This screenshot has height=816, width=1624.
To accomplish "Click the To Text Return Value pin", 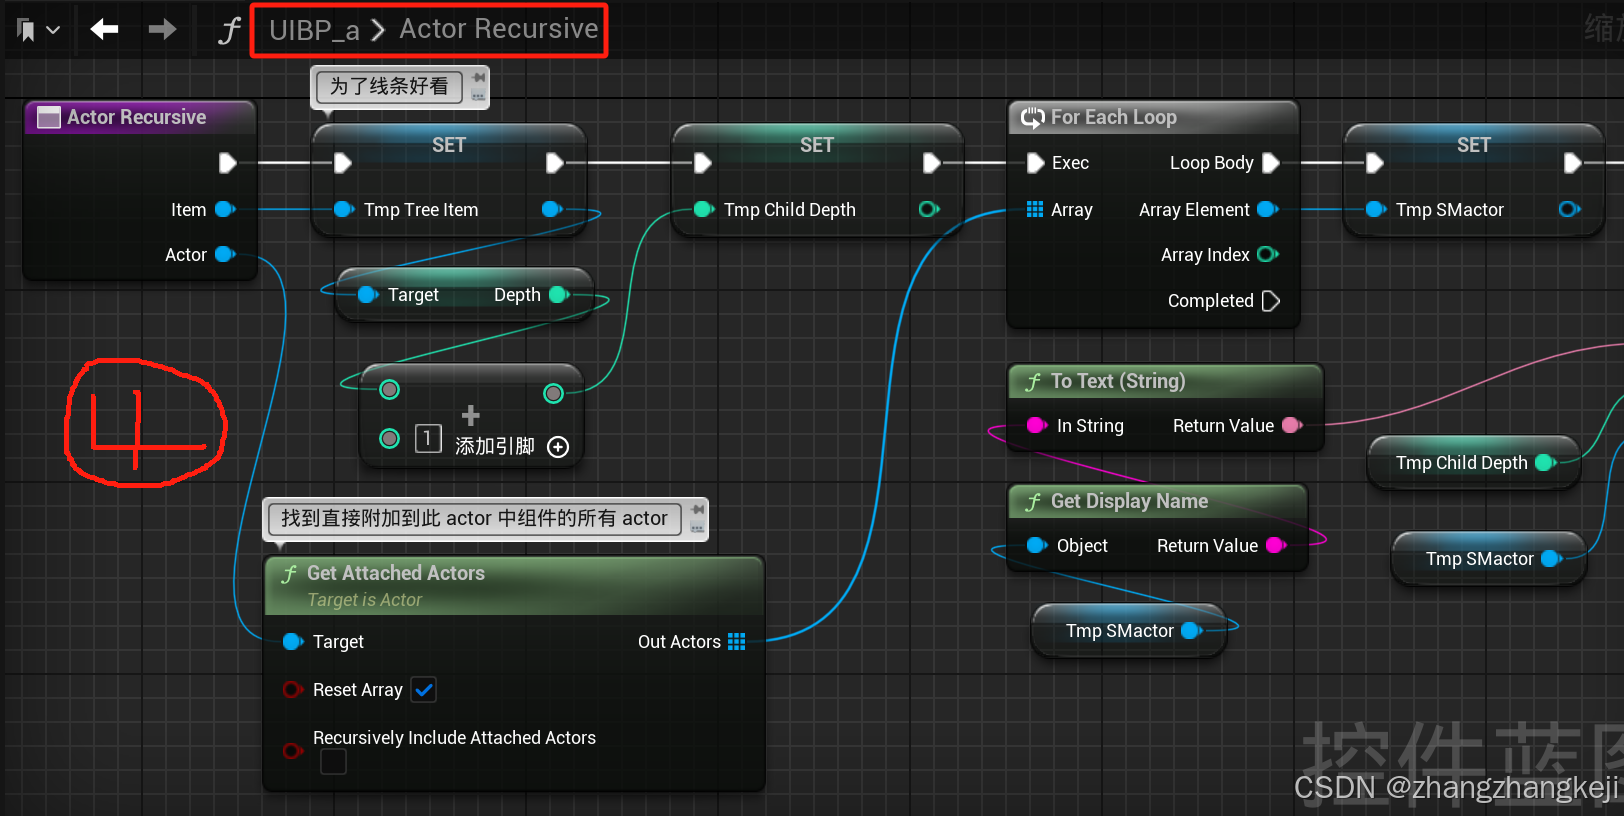I will [1291, 425].
